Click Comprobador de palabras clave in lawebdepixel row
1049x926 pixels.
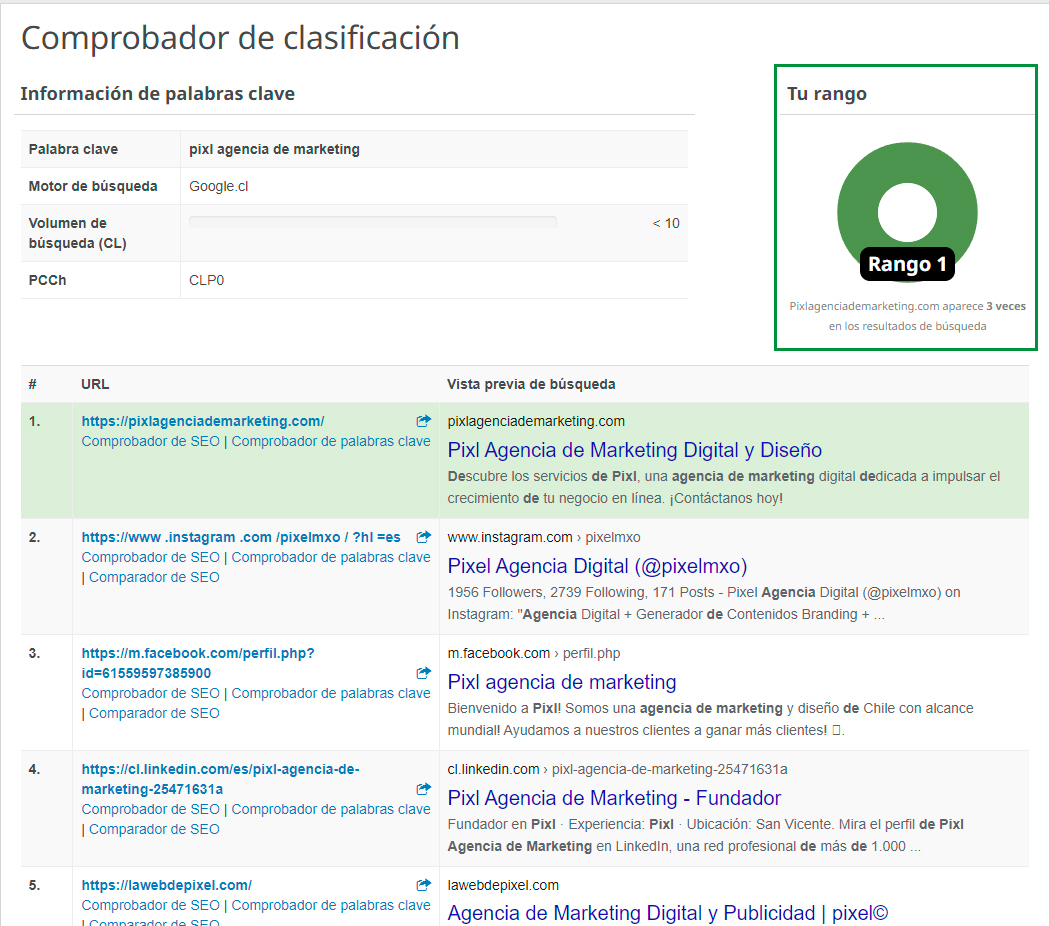click(331, 905)
